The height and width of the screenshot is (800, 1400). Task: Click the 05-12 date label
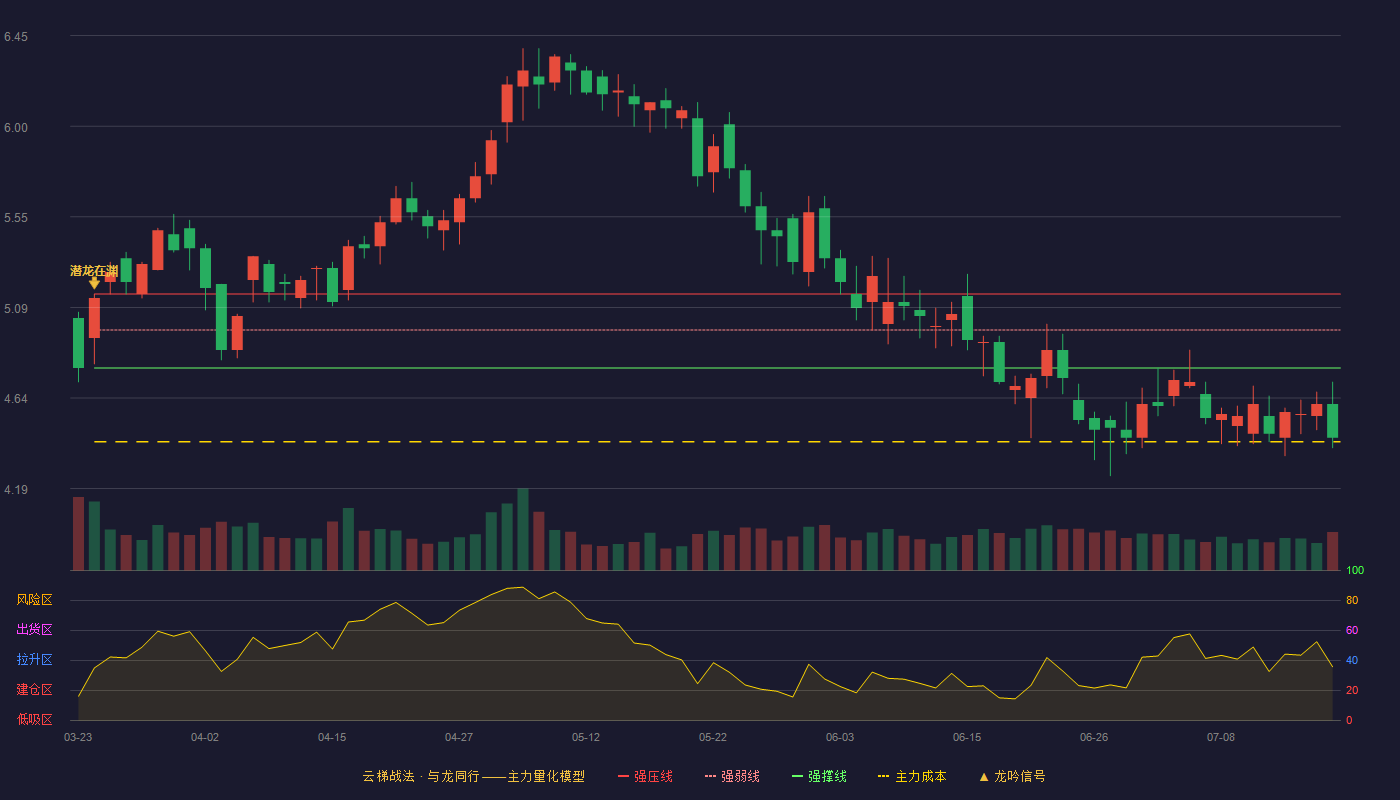point(586,737)
